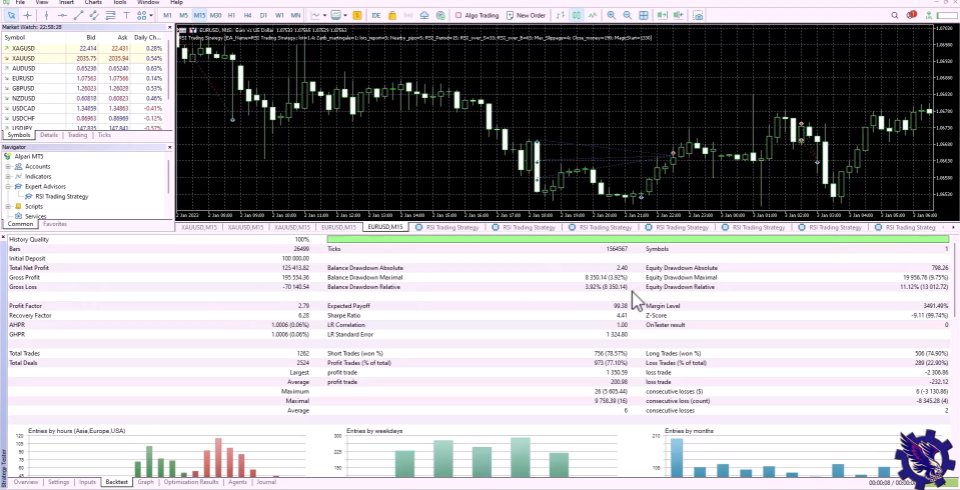This screenshot has width=960, height=490.
Task: Click the green History Quality progress bar
Action: (x=638, y=240)
